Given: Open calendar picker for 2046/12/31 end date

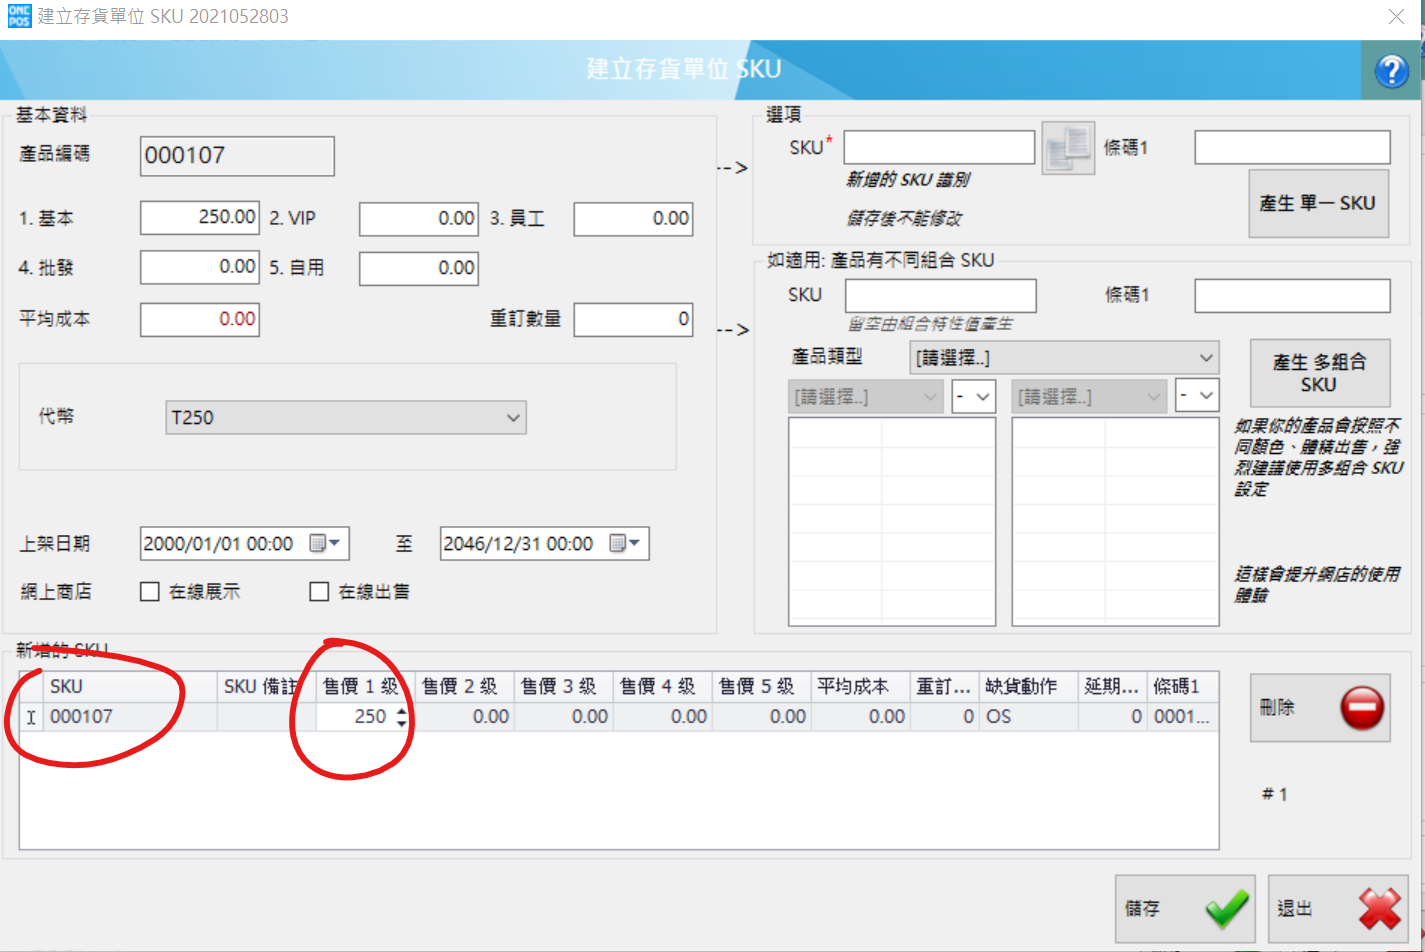Looking at the screenshot, I should pyautogui.click(x=625, y=543).
